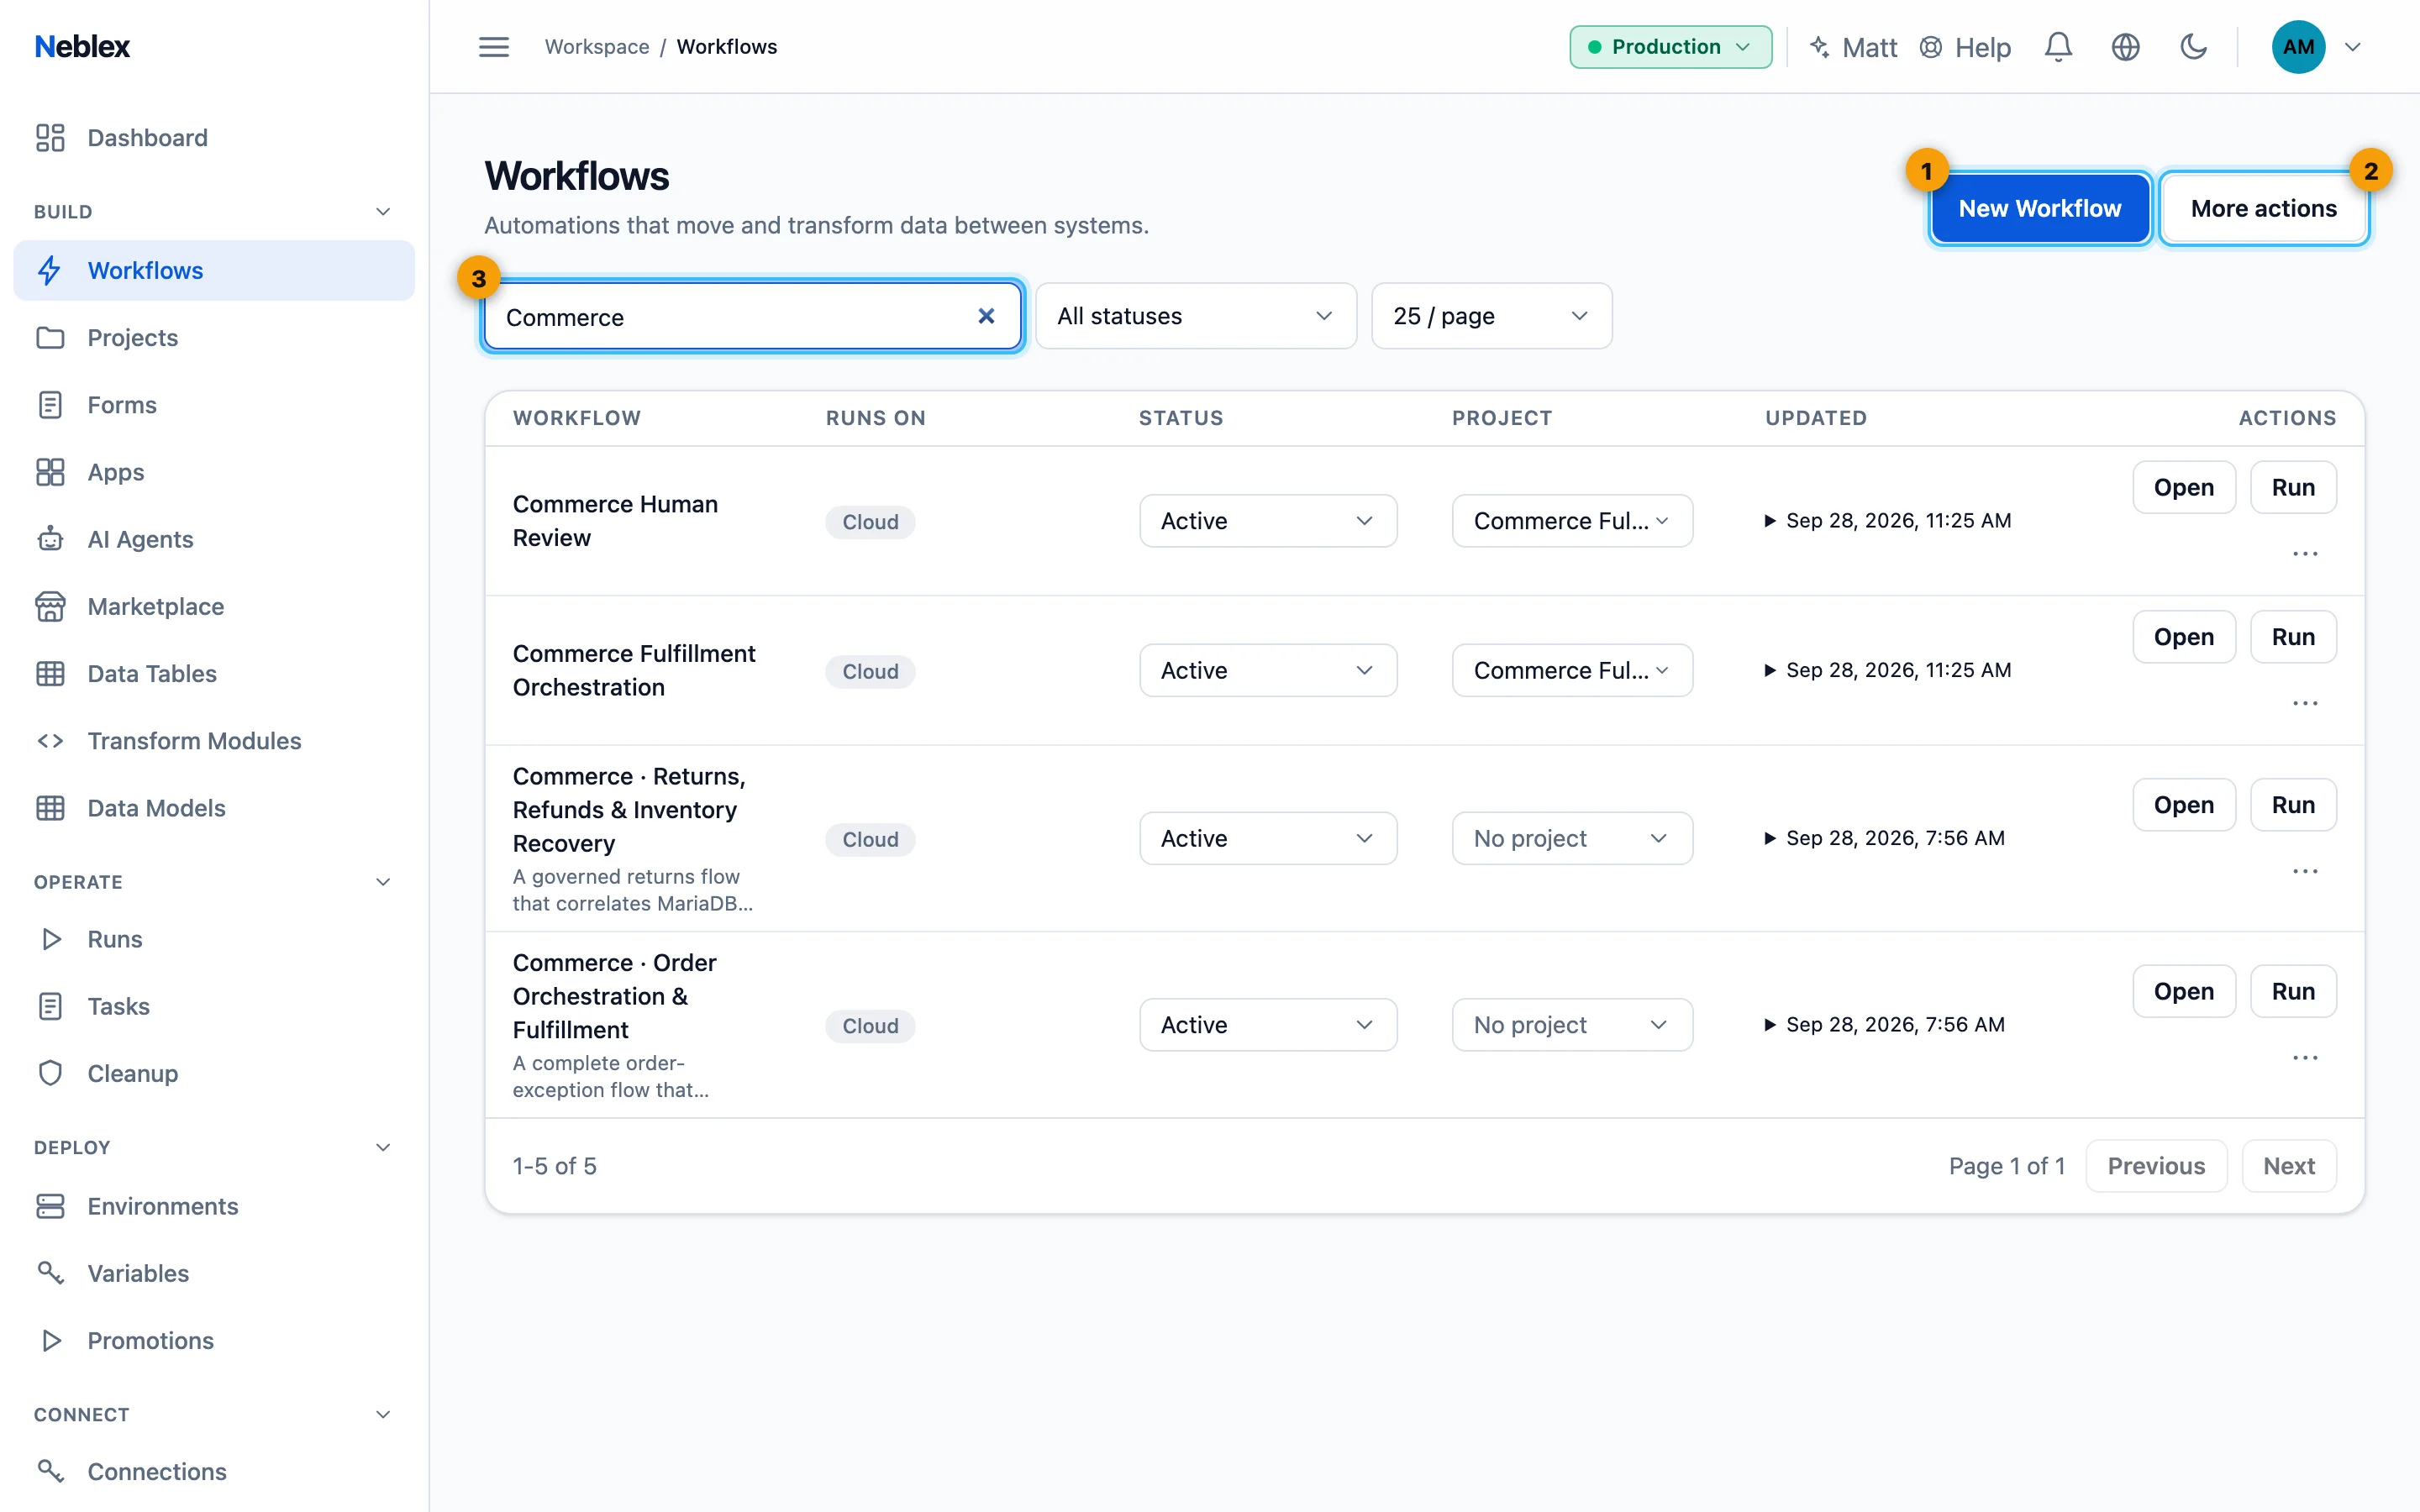Viewport: 2420px width, 1512px height.
Task: Run the Order Orchestration & Fulfillment workflow
Action: [2293, 991]
